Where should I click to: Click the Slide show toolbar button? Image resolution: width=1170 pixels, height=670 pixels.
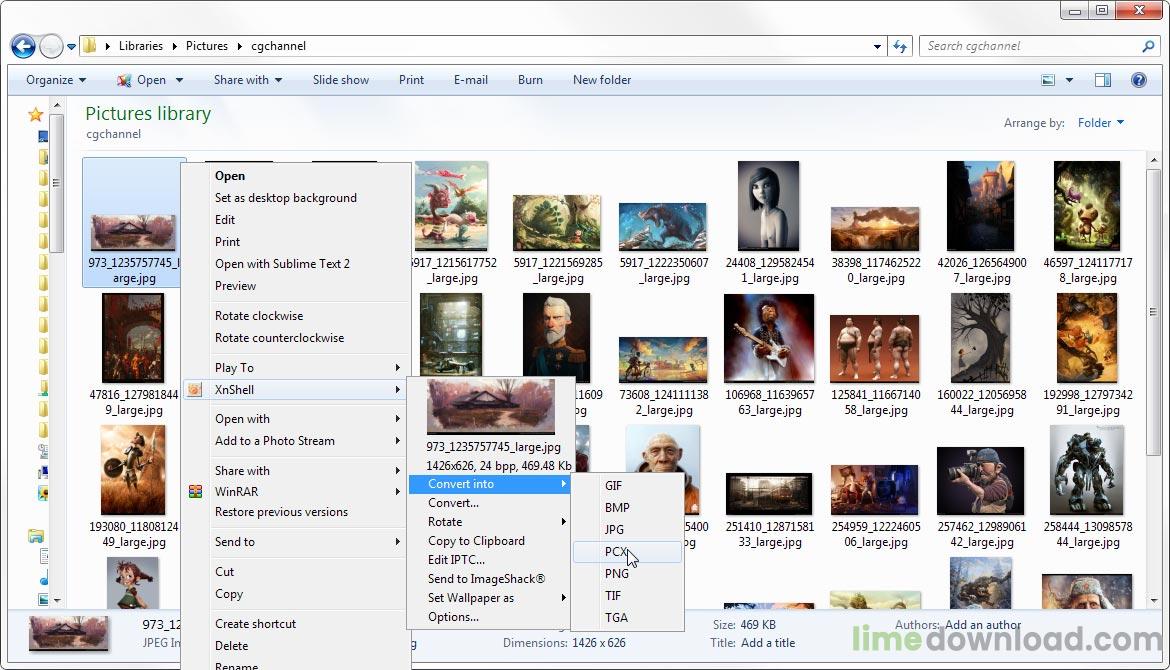[341, 80]
